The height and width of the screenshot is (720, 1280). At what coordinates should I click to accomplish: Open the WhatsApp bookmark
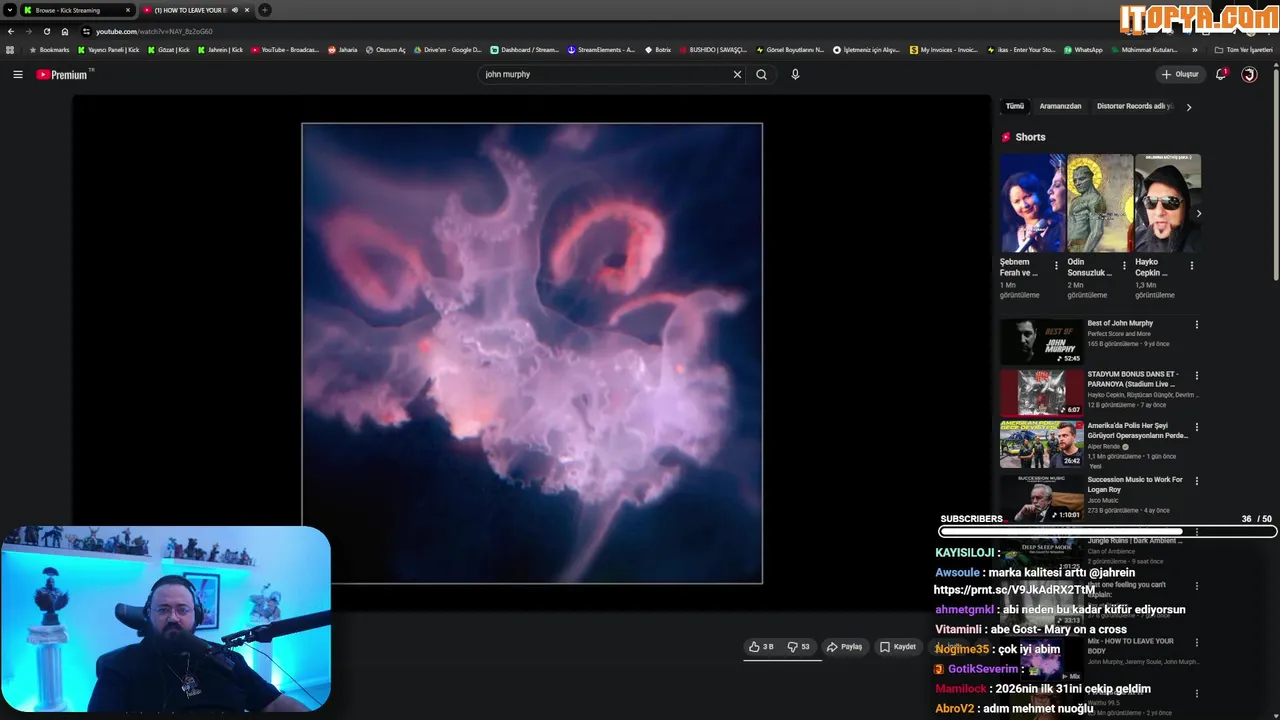click(1083, 49)
